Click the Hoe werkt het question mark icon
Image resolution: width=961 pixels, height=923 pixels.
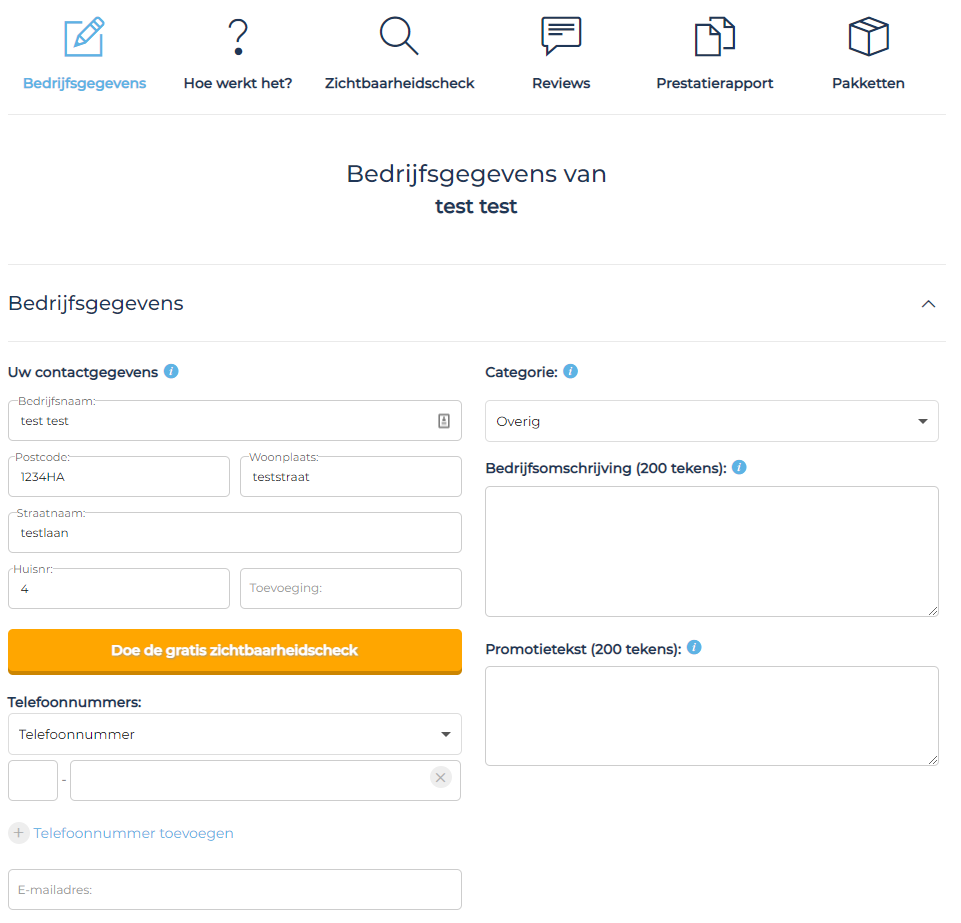point(238,37)
